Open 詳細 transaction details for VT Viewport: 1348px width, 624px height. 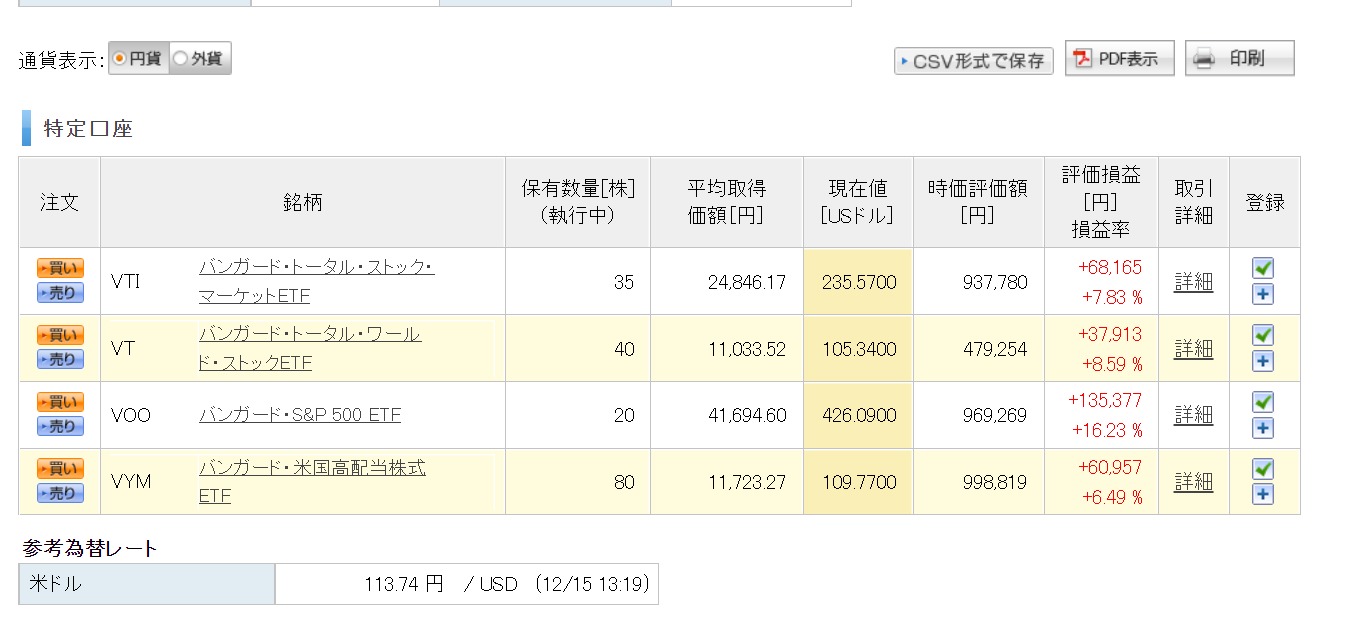click(x=1194, y=349)
